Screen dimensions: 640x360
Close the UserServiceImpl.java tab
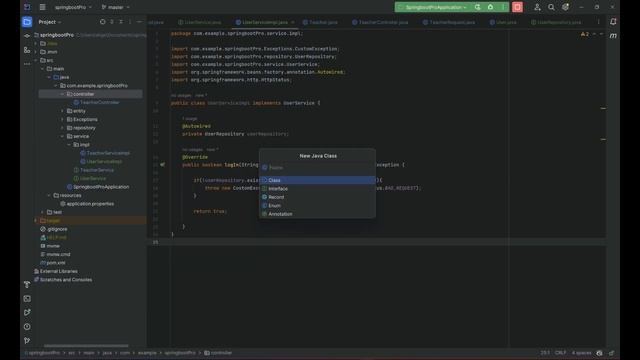(293, 22)
